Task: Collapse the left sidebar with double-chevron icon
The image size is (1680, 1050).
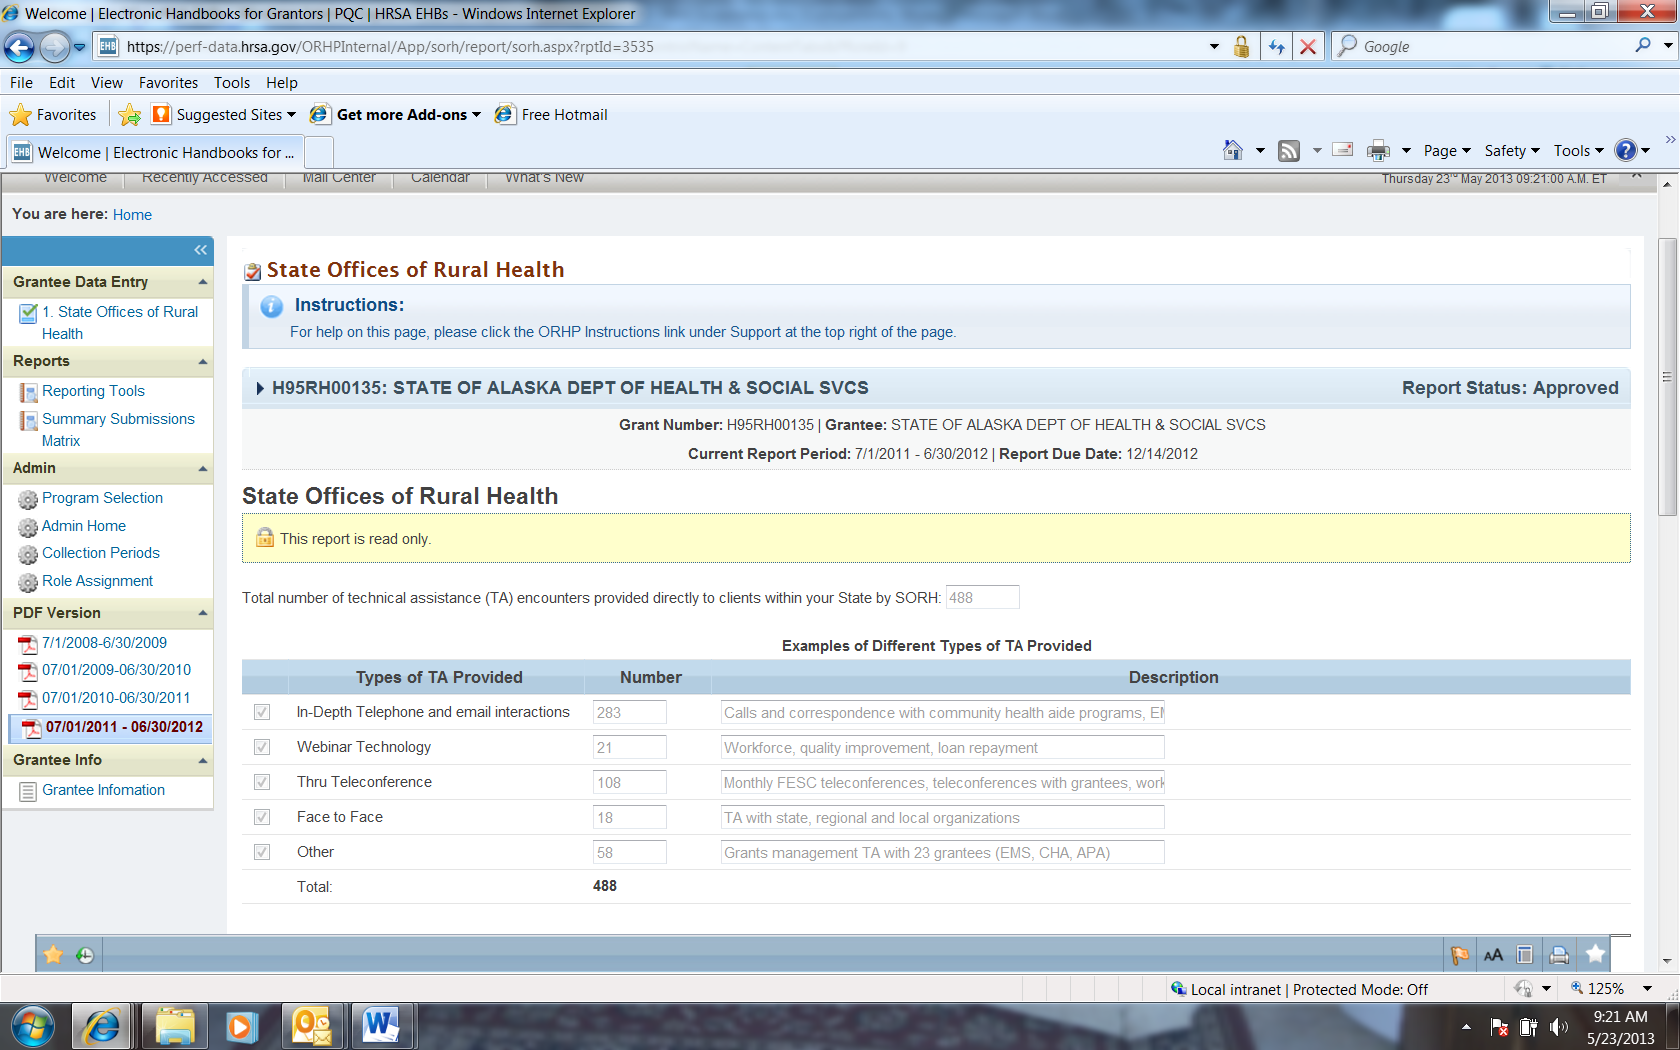Action: tap(200, 250)
